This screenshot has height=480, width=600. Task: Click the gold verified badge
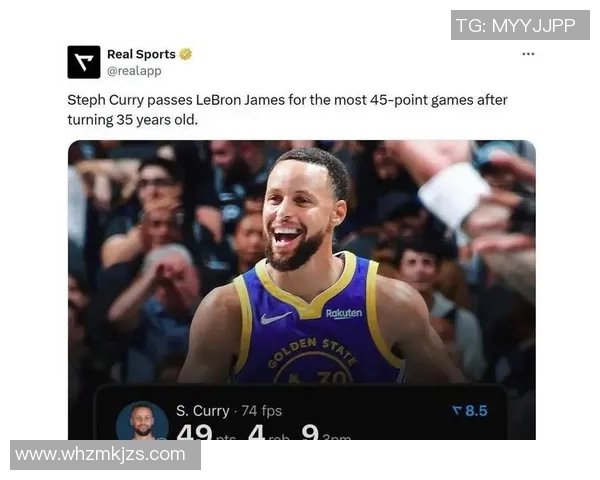click(186, 54)
